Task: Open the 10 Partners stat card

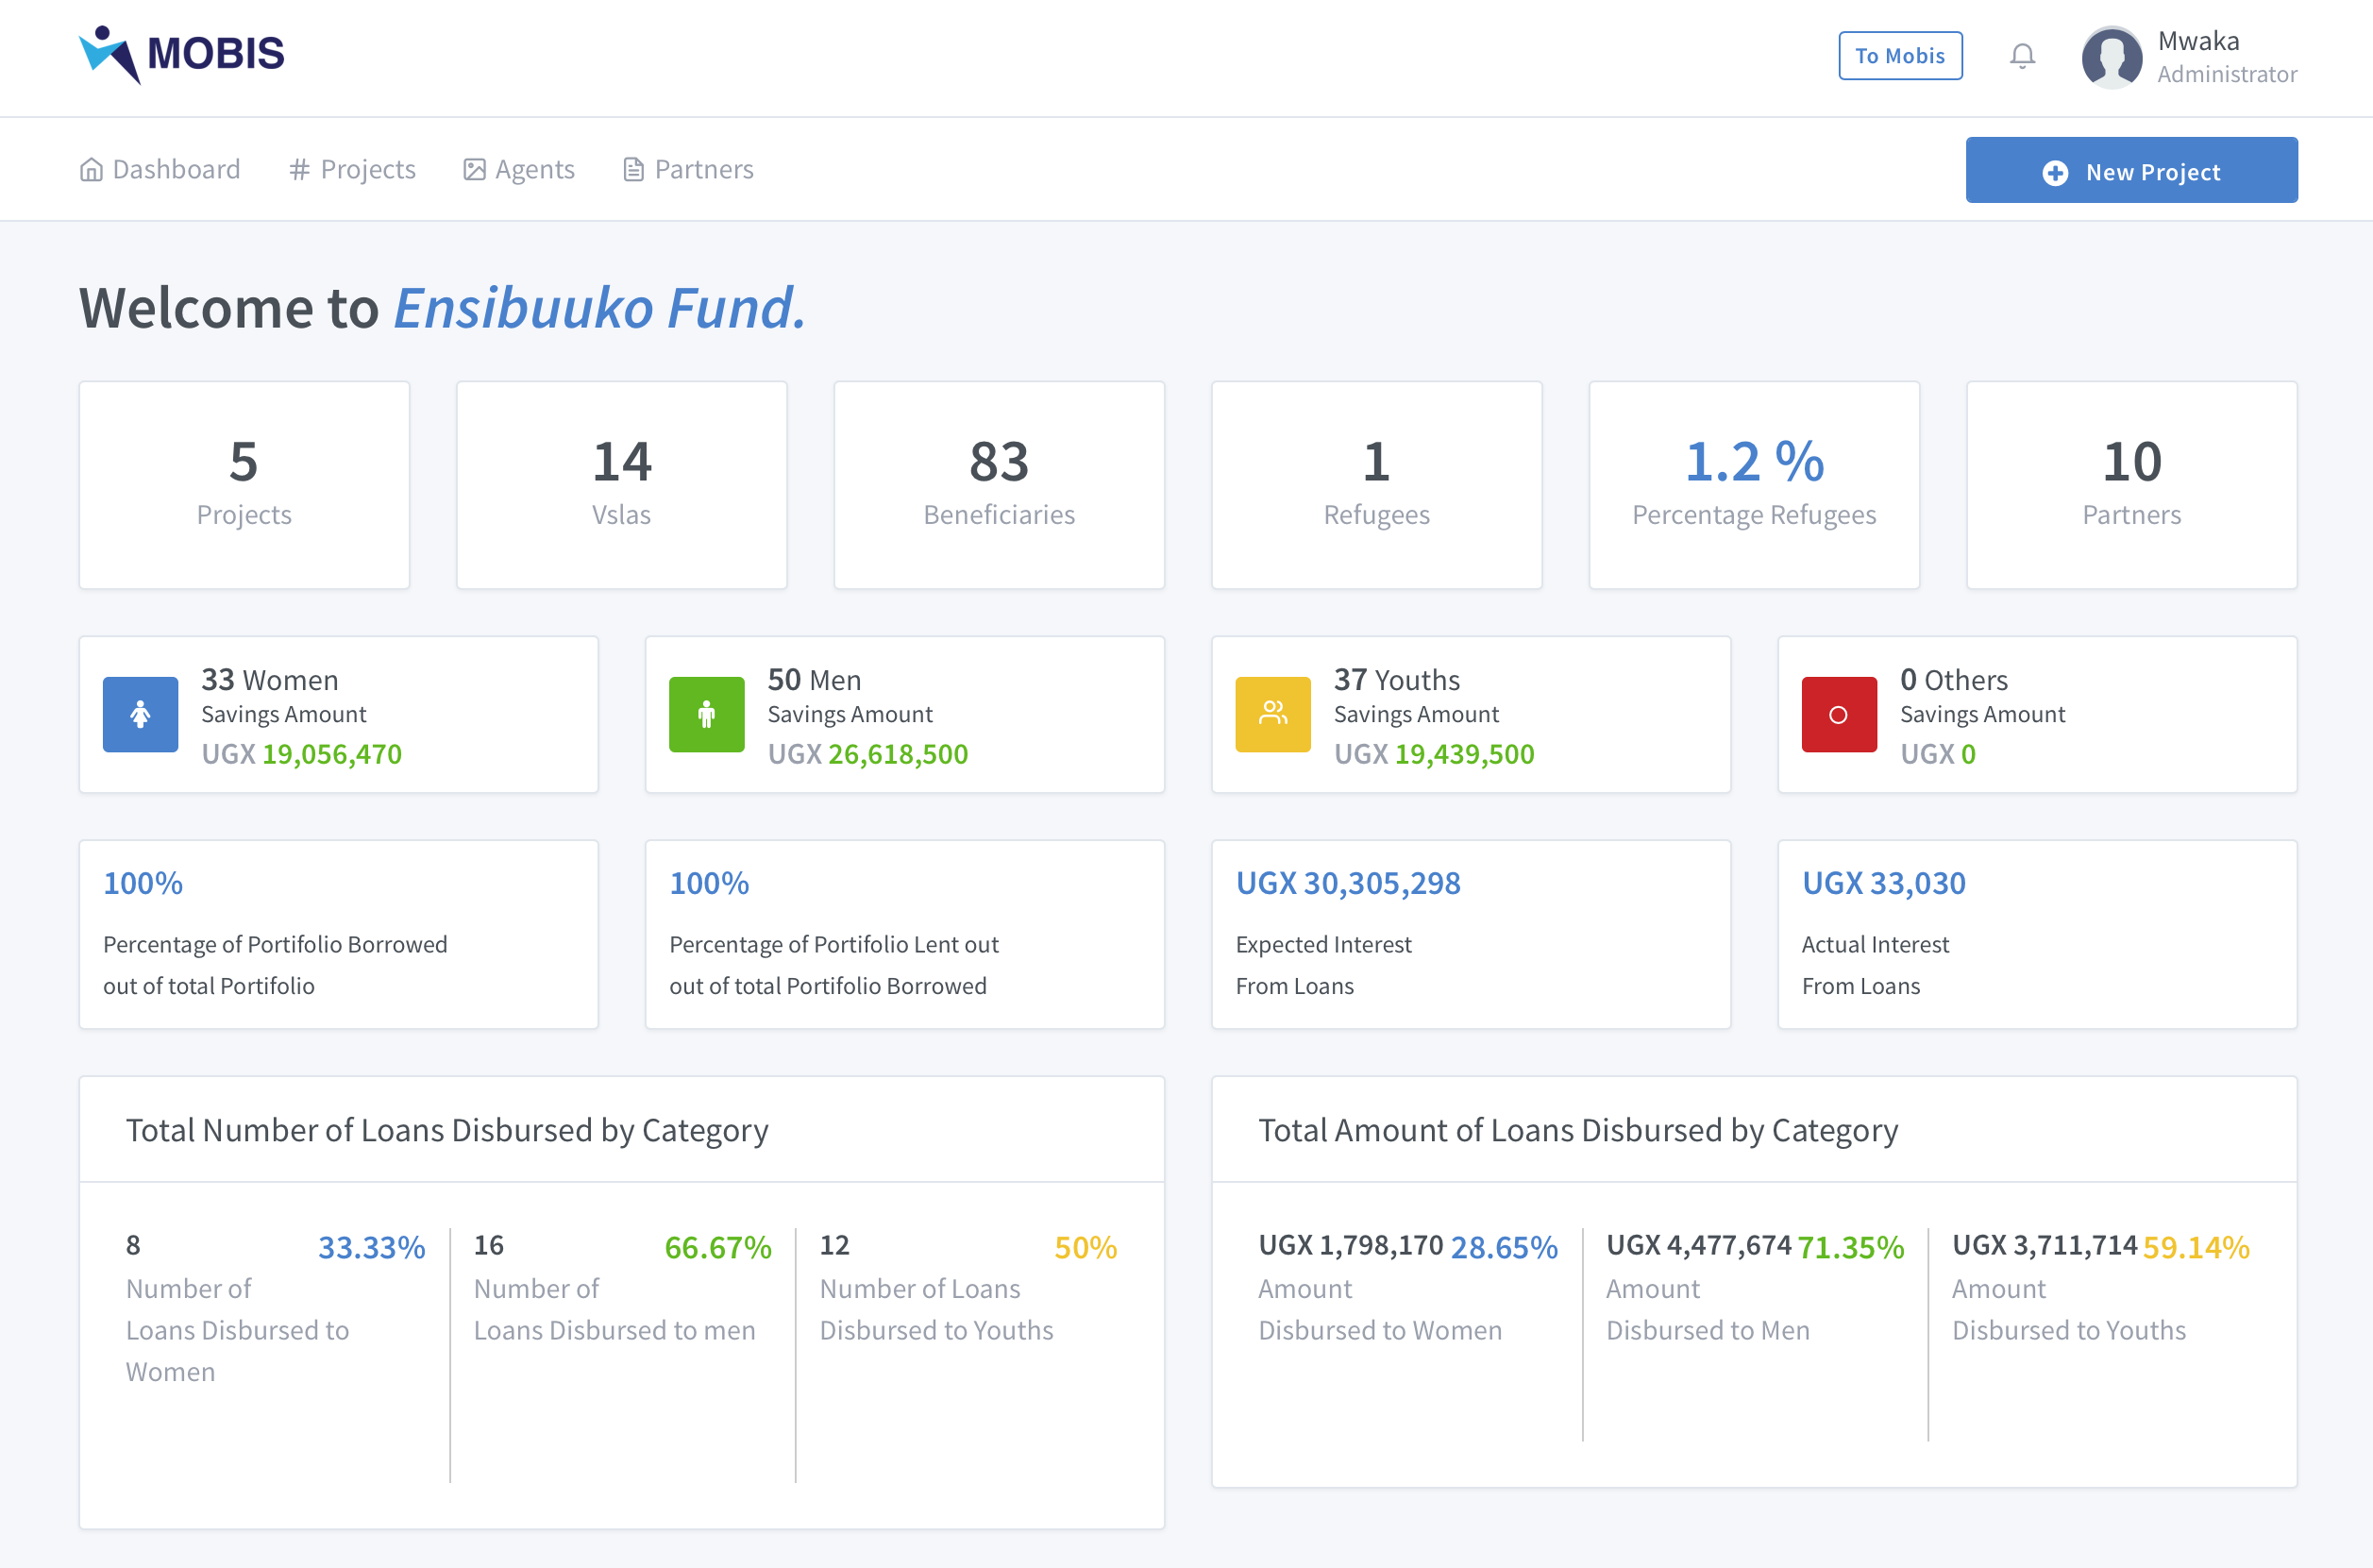Action: 2131,485
